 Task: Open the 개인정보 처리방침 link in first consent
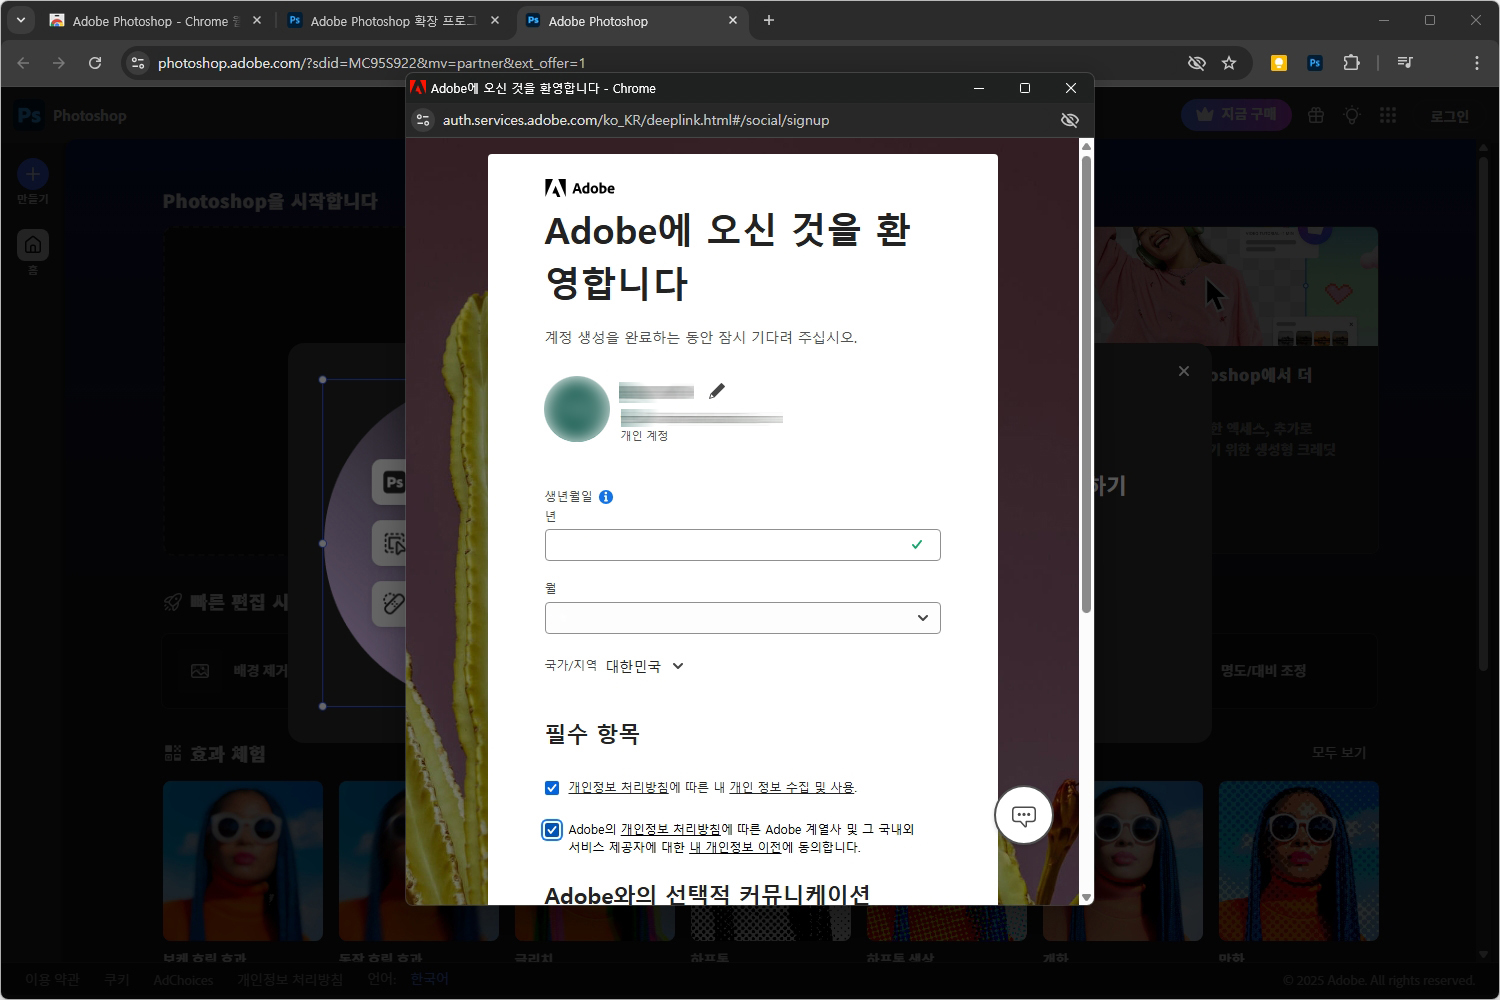618,788
